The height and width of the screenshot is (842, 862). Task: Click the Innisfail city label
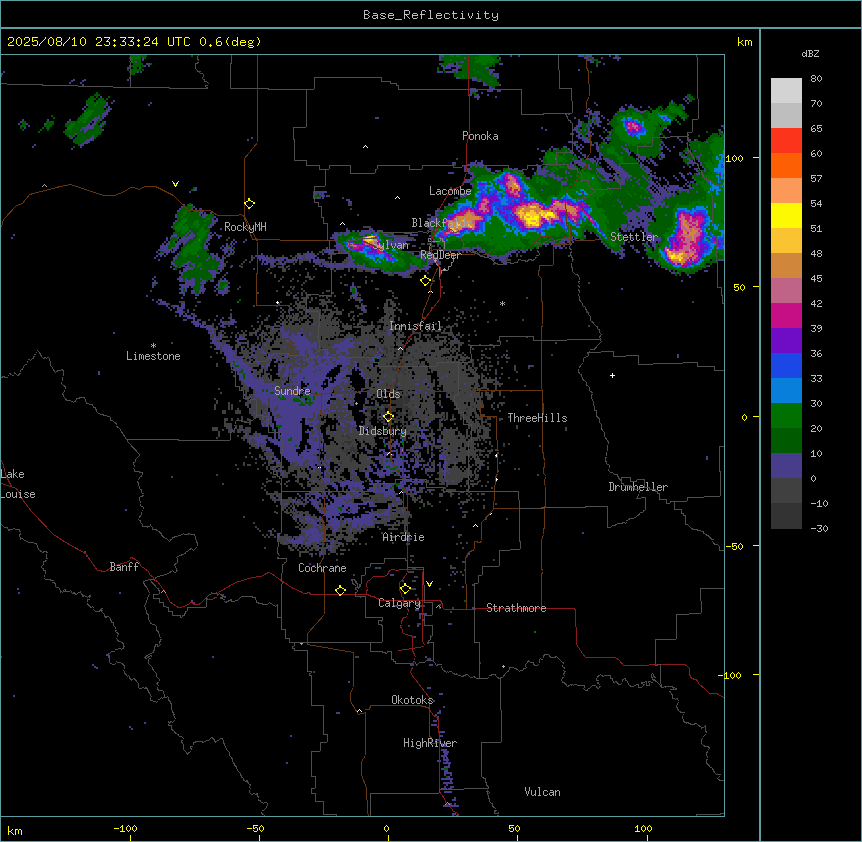[415, 326]
